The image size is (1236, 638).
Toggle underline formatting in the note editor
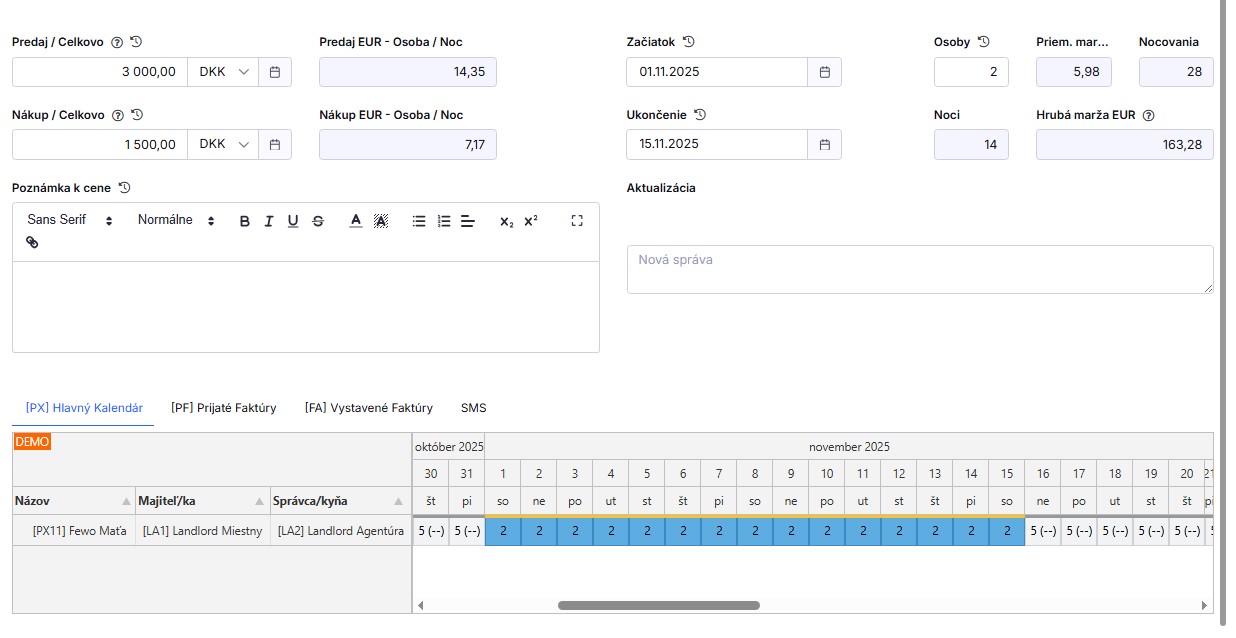point(293,221)
